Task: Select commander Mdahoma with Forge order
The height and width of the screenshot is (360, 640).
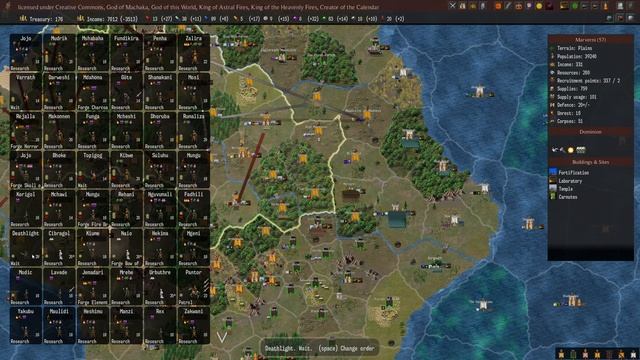Action: tap(93, 92)
